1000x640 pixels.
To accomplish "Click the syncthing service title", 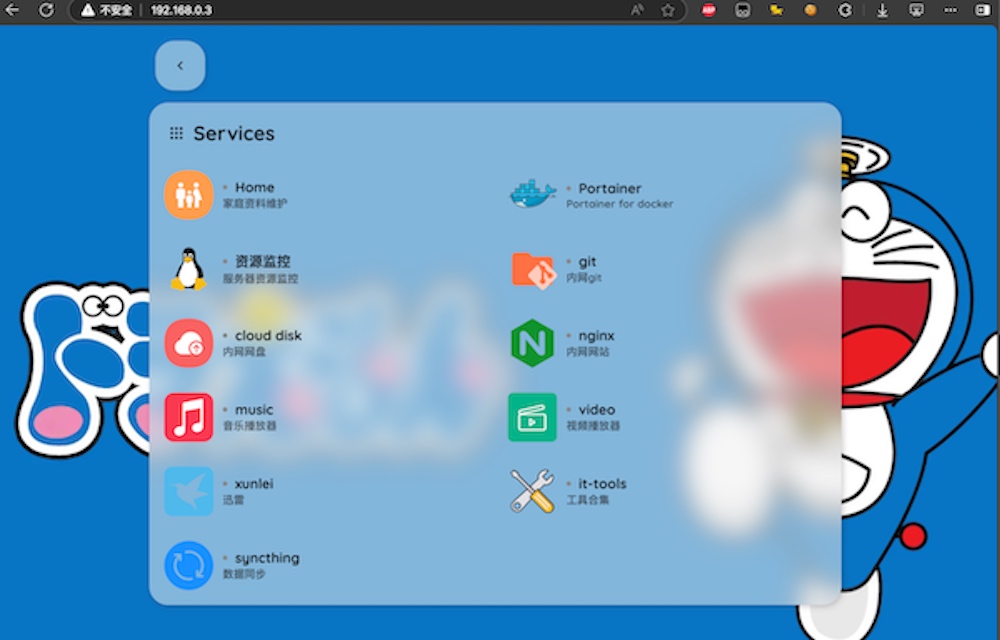I will [x=267, y=558].
